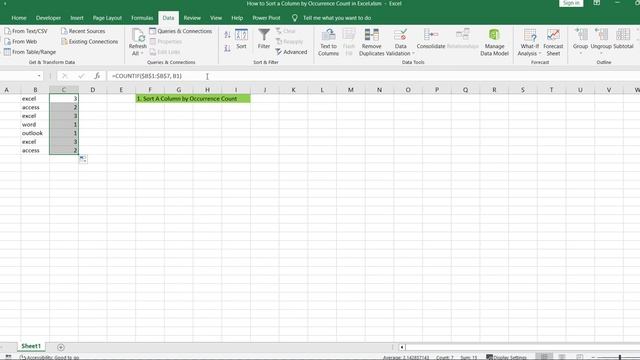Screen dimensions: 640x360
Task: Click cell with text 'word'
Action: [35, 124]
